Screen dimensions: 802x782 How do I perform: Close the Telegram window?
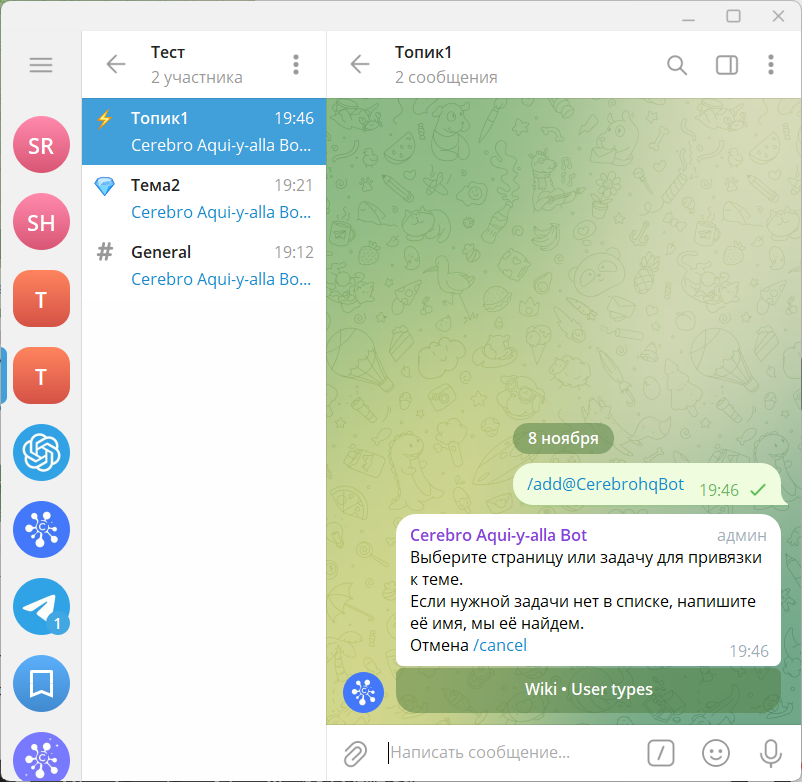[778, 16]
